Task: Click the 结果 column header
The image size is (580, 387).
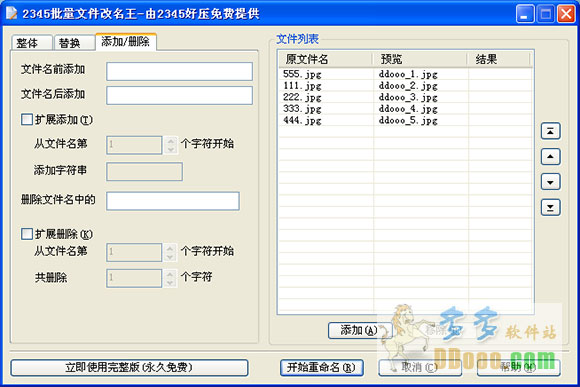Action: point(499,59)
